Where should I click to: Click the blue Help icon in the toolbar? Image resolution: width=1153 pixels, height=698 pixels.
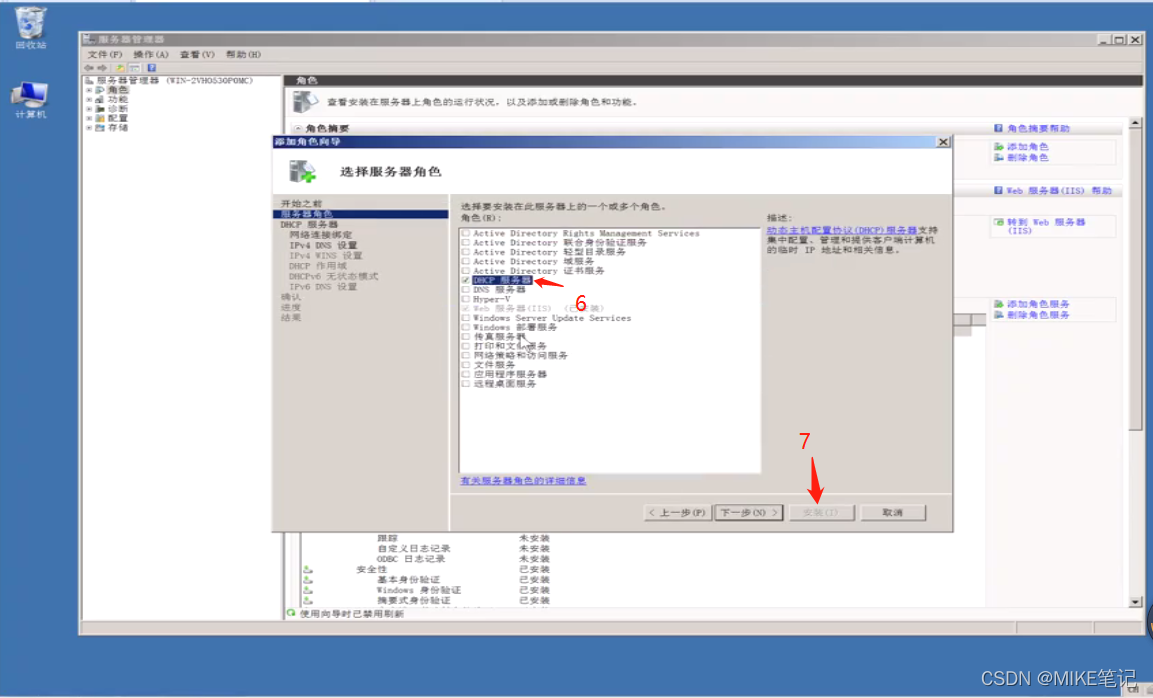tap(151, 68)
